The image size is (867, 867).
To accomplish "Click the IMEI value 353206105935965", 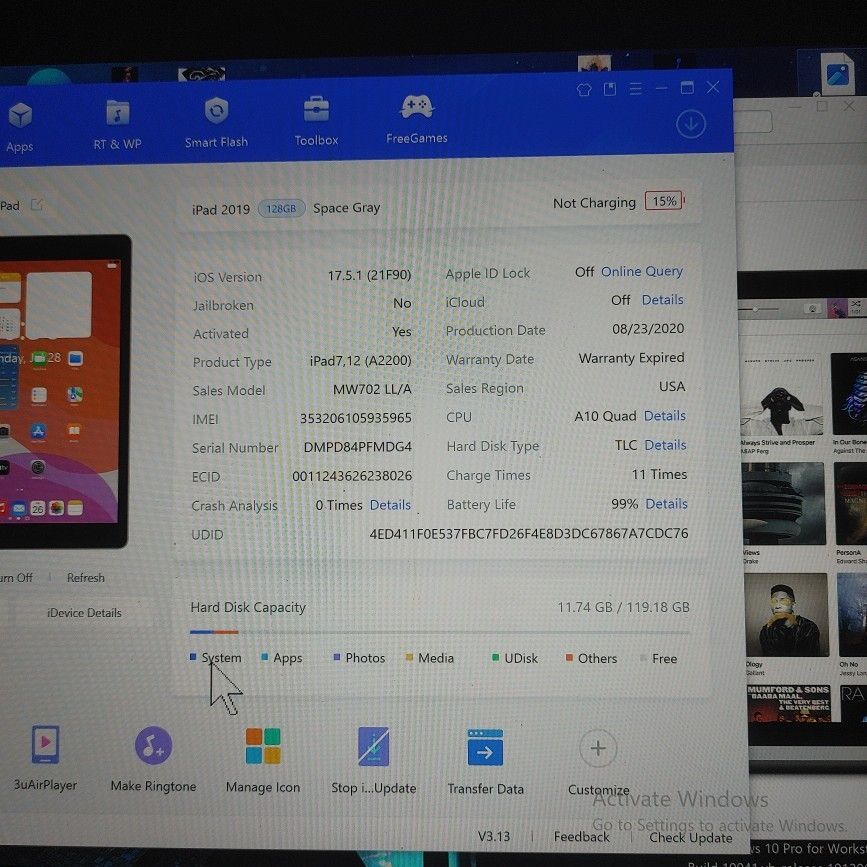I will pos(356,418).
